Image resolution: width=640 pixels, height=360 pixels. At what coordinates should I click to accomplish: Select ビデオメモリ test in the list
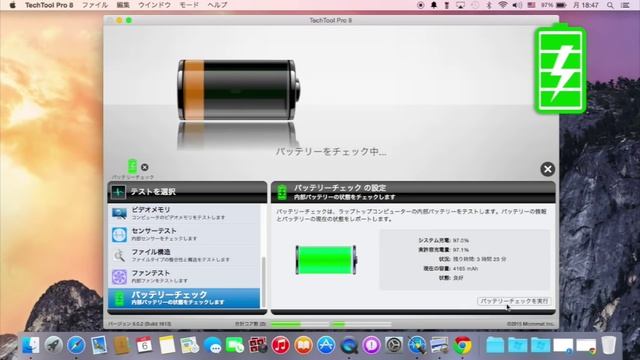click(184, 213)
